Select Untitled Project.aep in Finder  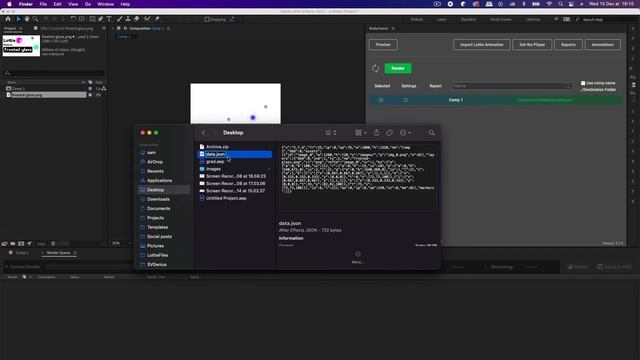tap(226, 198)
